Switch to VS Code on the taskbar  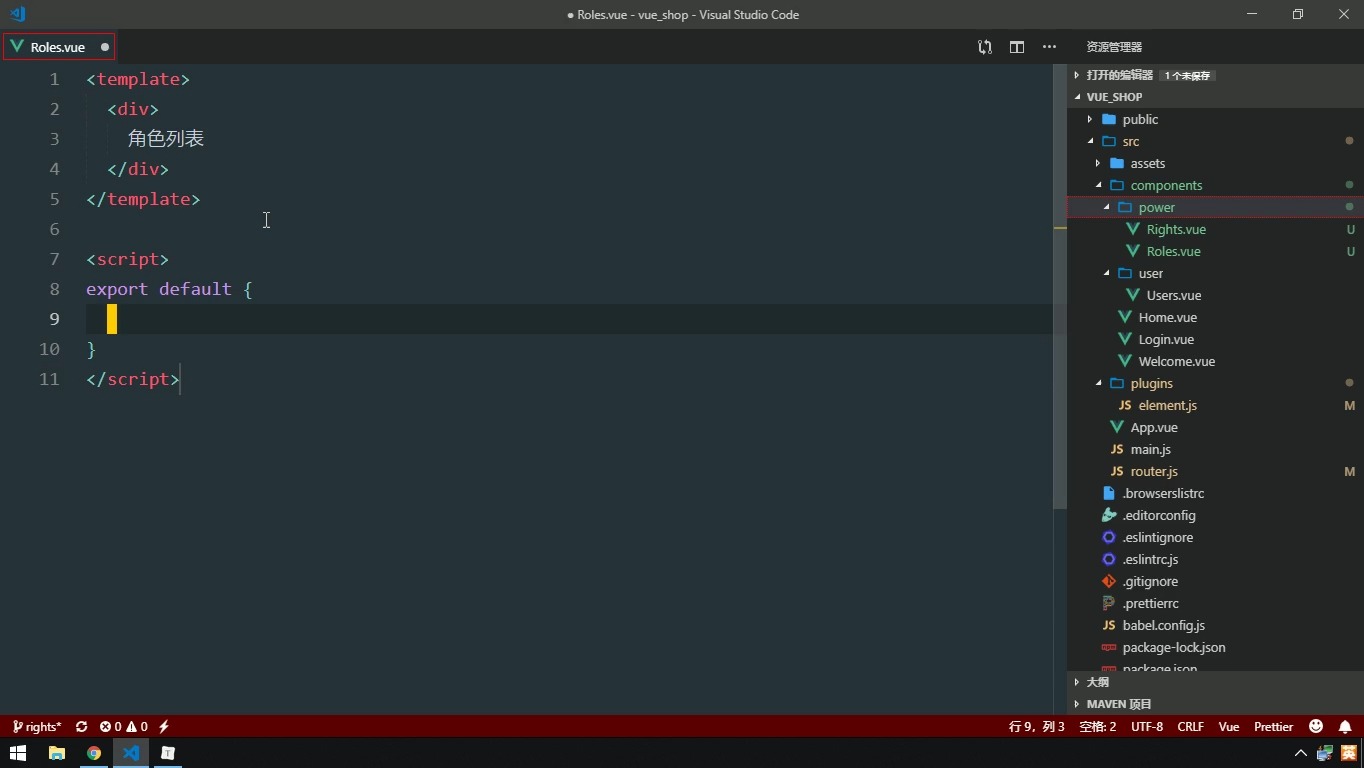(131, 753)
